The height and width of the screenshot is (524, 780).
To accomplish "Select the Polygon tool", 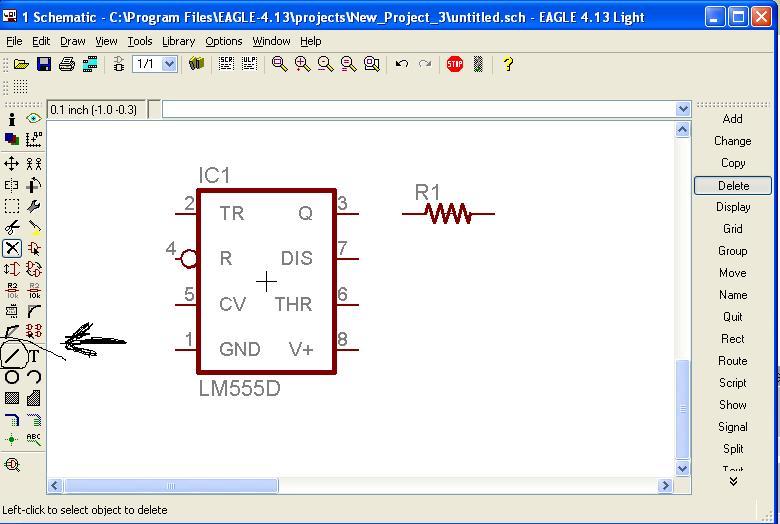I will 34,398.
